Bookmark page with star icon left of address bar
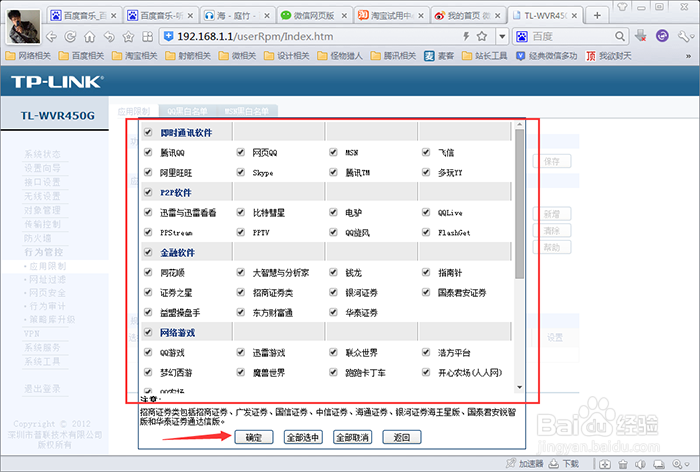700x472 pixels. coord(129,37)
